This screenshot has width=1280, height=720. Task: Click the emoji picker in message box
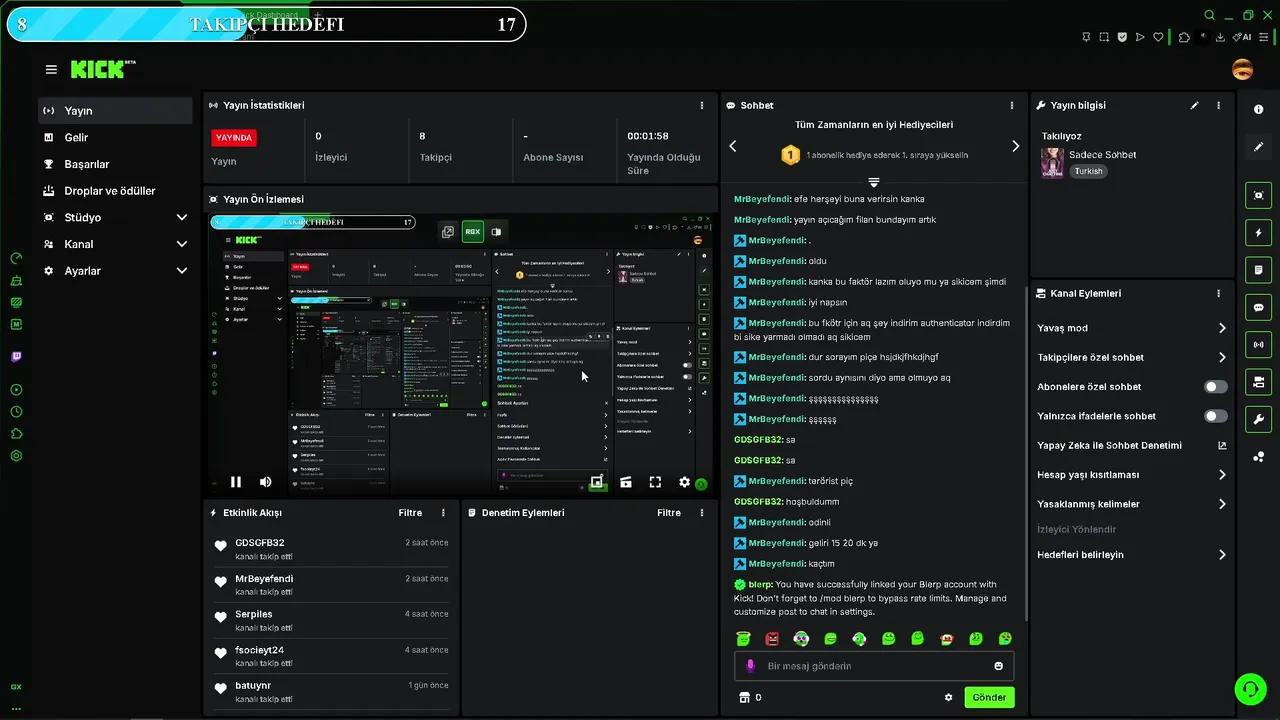tap(998, 666)
